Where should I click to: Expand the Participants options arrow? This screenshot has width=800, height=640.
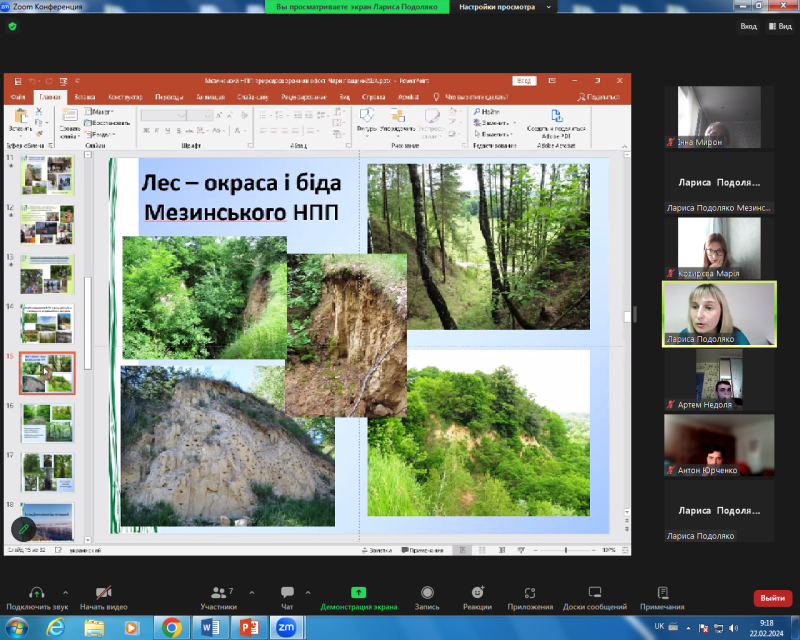pos(251,592)
